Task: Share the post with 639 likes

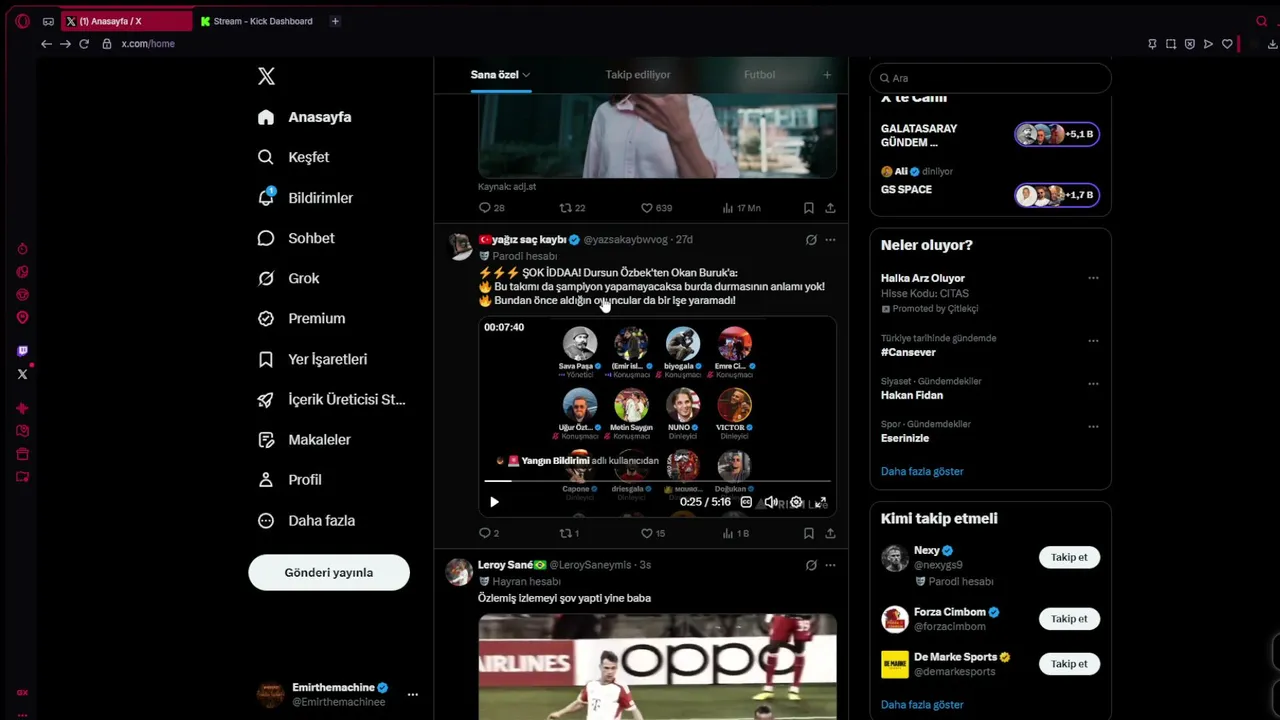Action: (830, 208)
